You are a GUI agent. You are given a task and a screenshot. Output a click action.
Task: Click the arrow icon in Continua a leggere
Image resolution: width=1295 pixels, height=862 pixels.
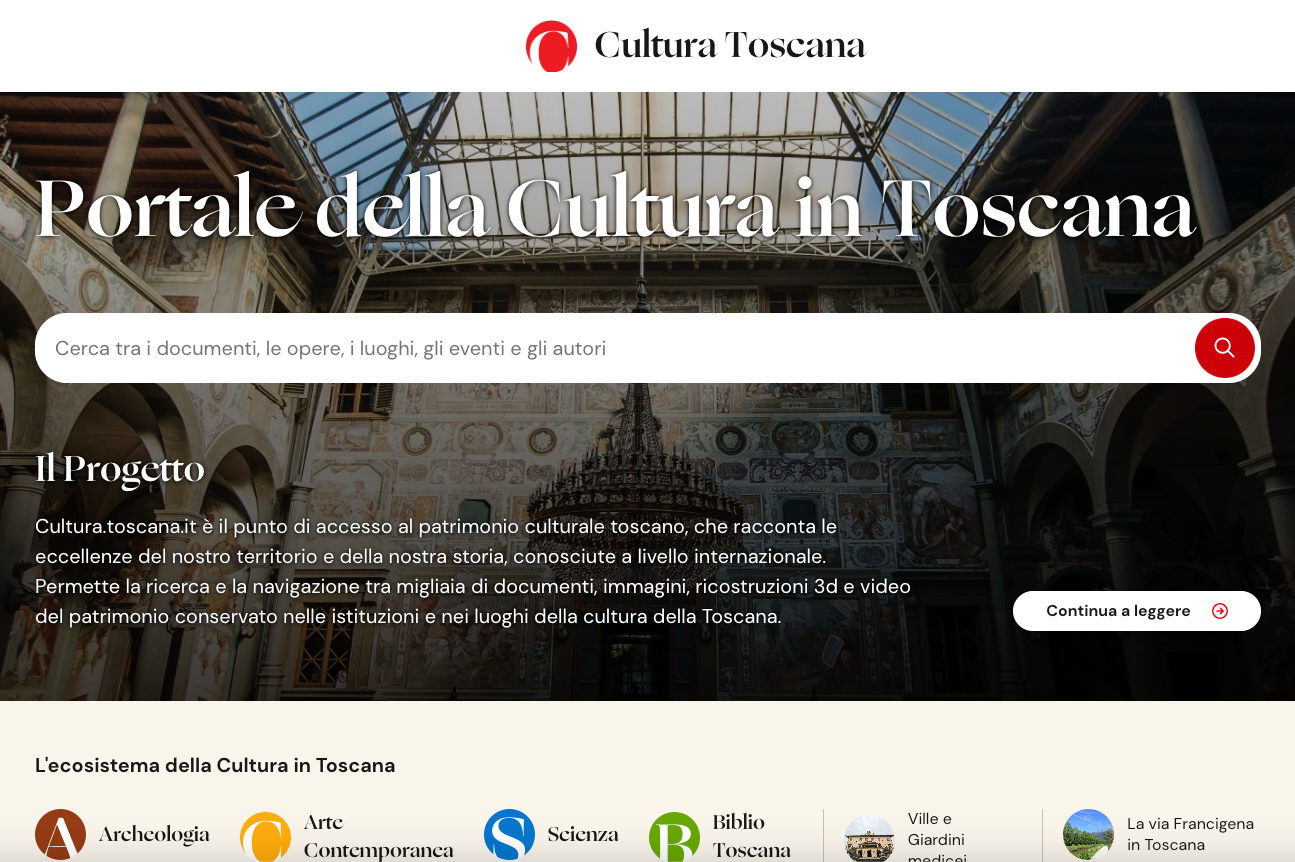[1220, 611]
